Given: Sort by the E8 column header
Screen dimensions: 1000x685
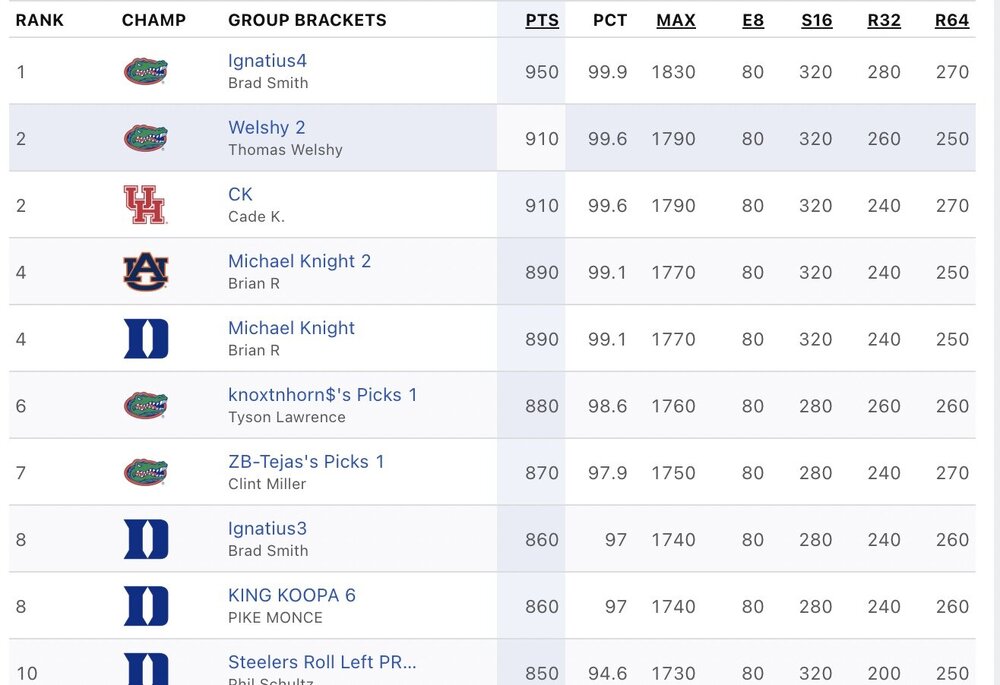Looking at the screenshot, I should coord(753,20).
